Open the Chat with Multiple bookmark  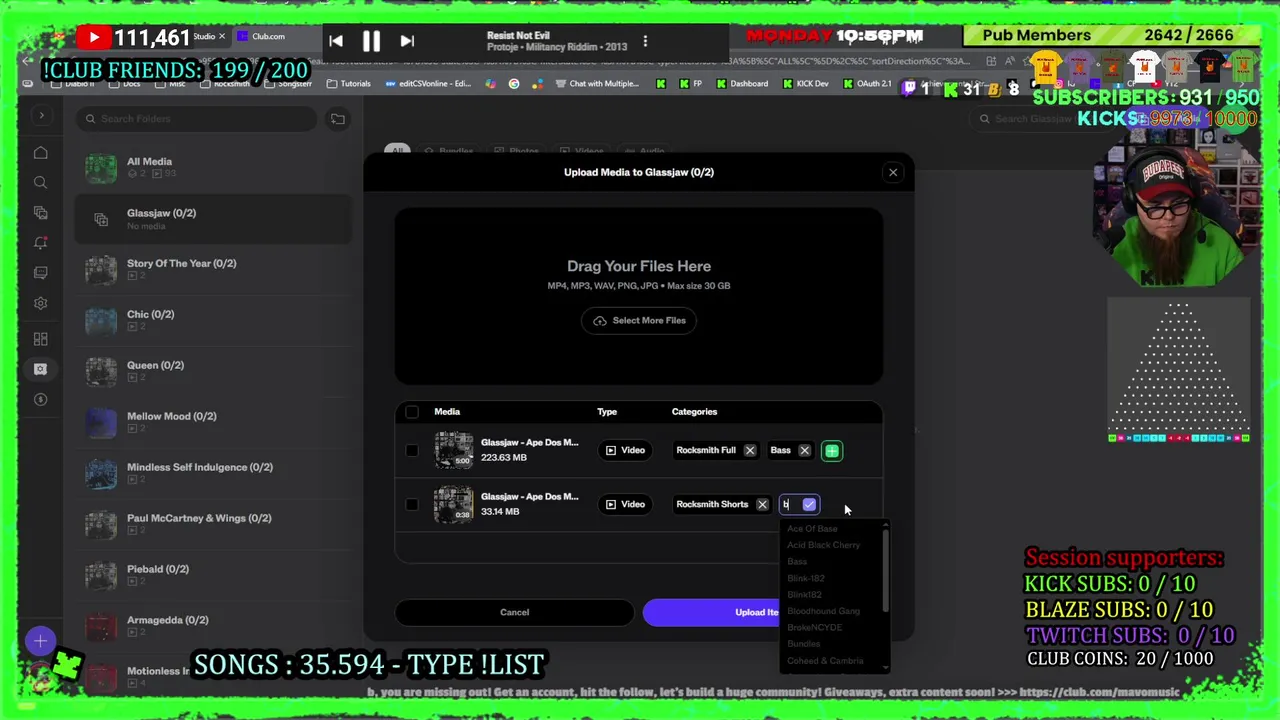(596, 84)
